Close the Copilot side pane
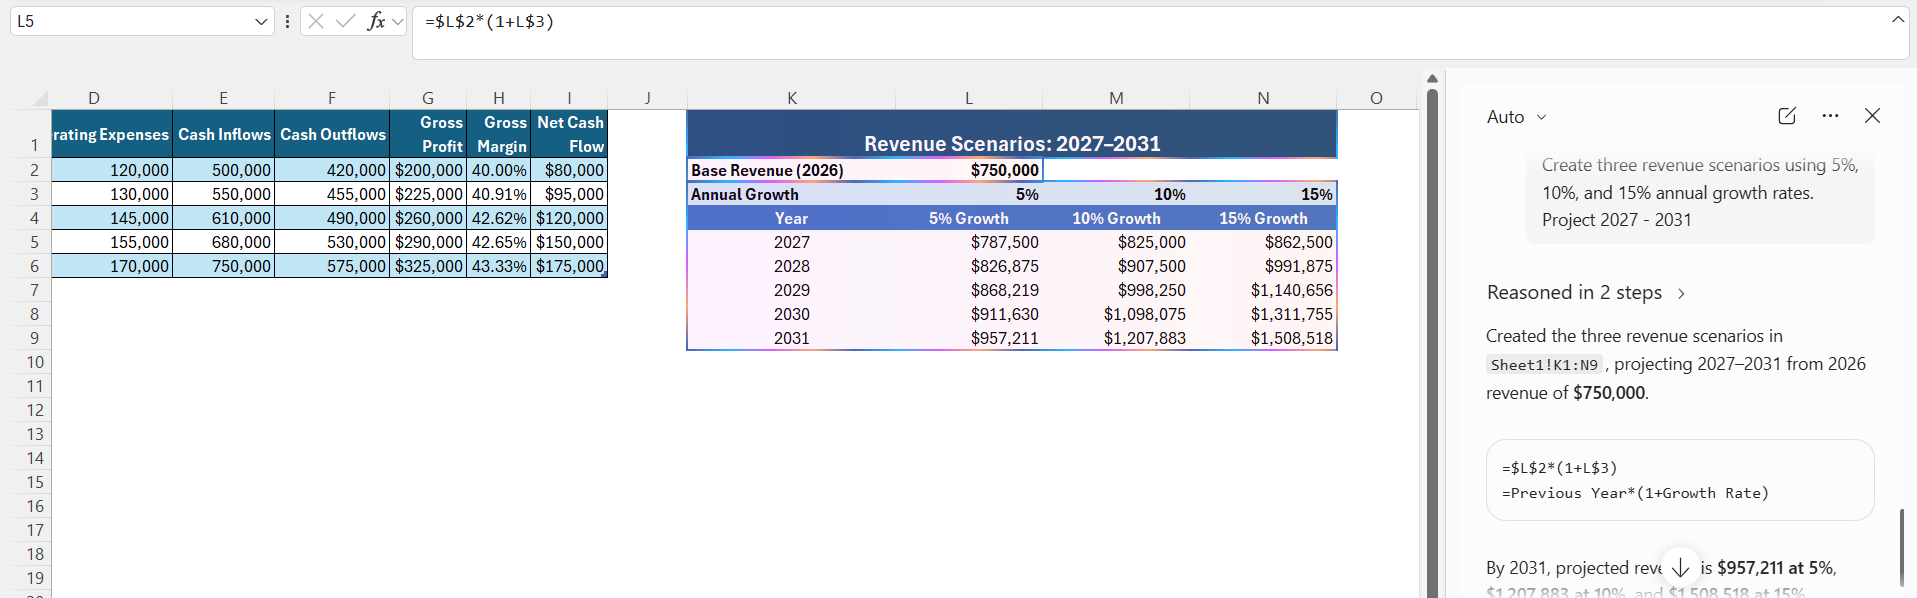 coord(1873,116)
